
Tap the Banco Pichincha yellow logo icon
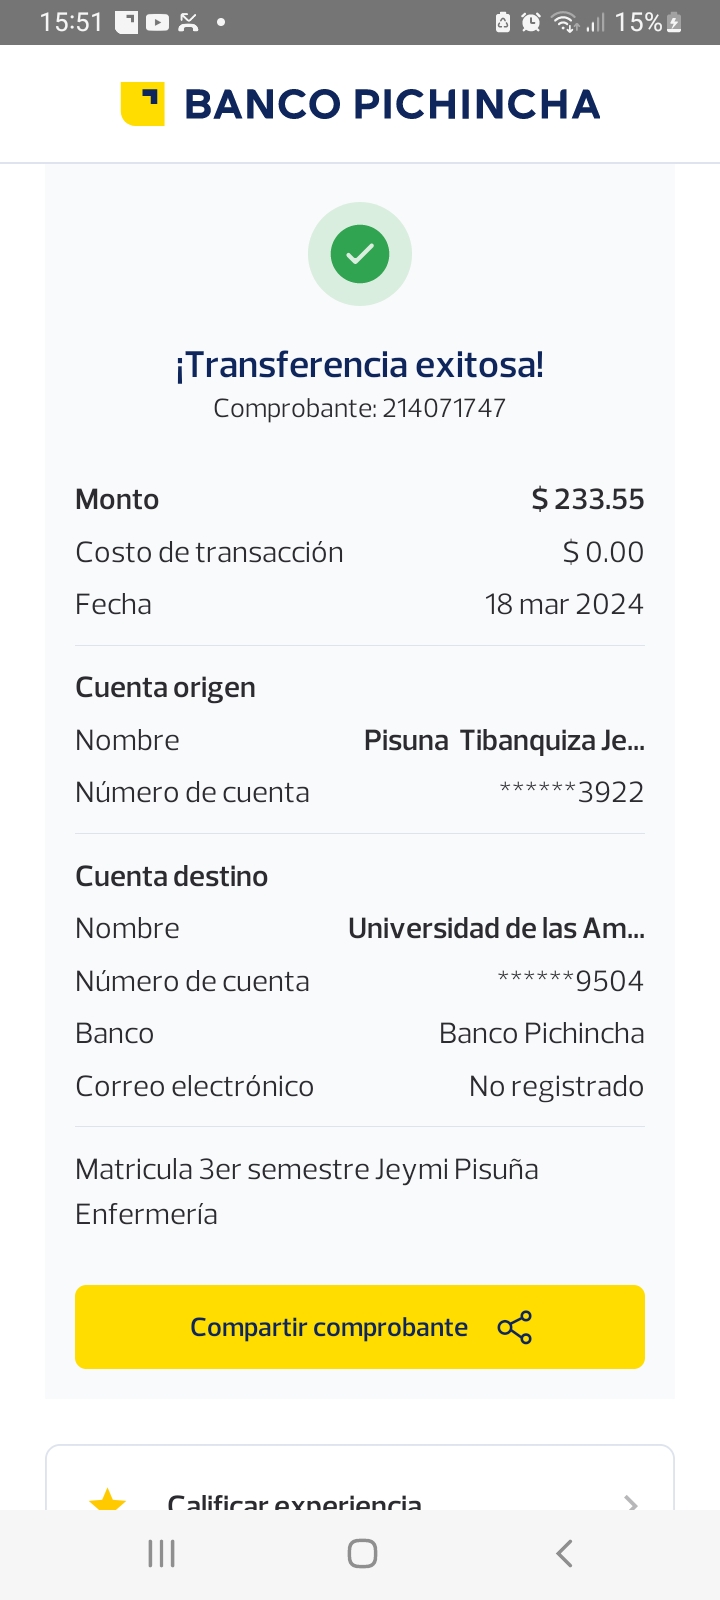pos(142,104)
